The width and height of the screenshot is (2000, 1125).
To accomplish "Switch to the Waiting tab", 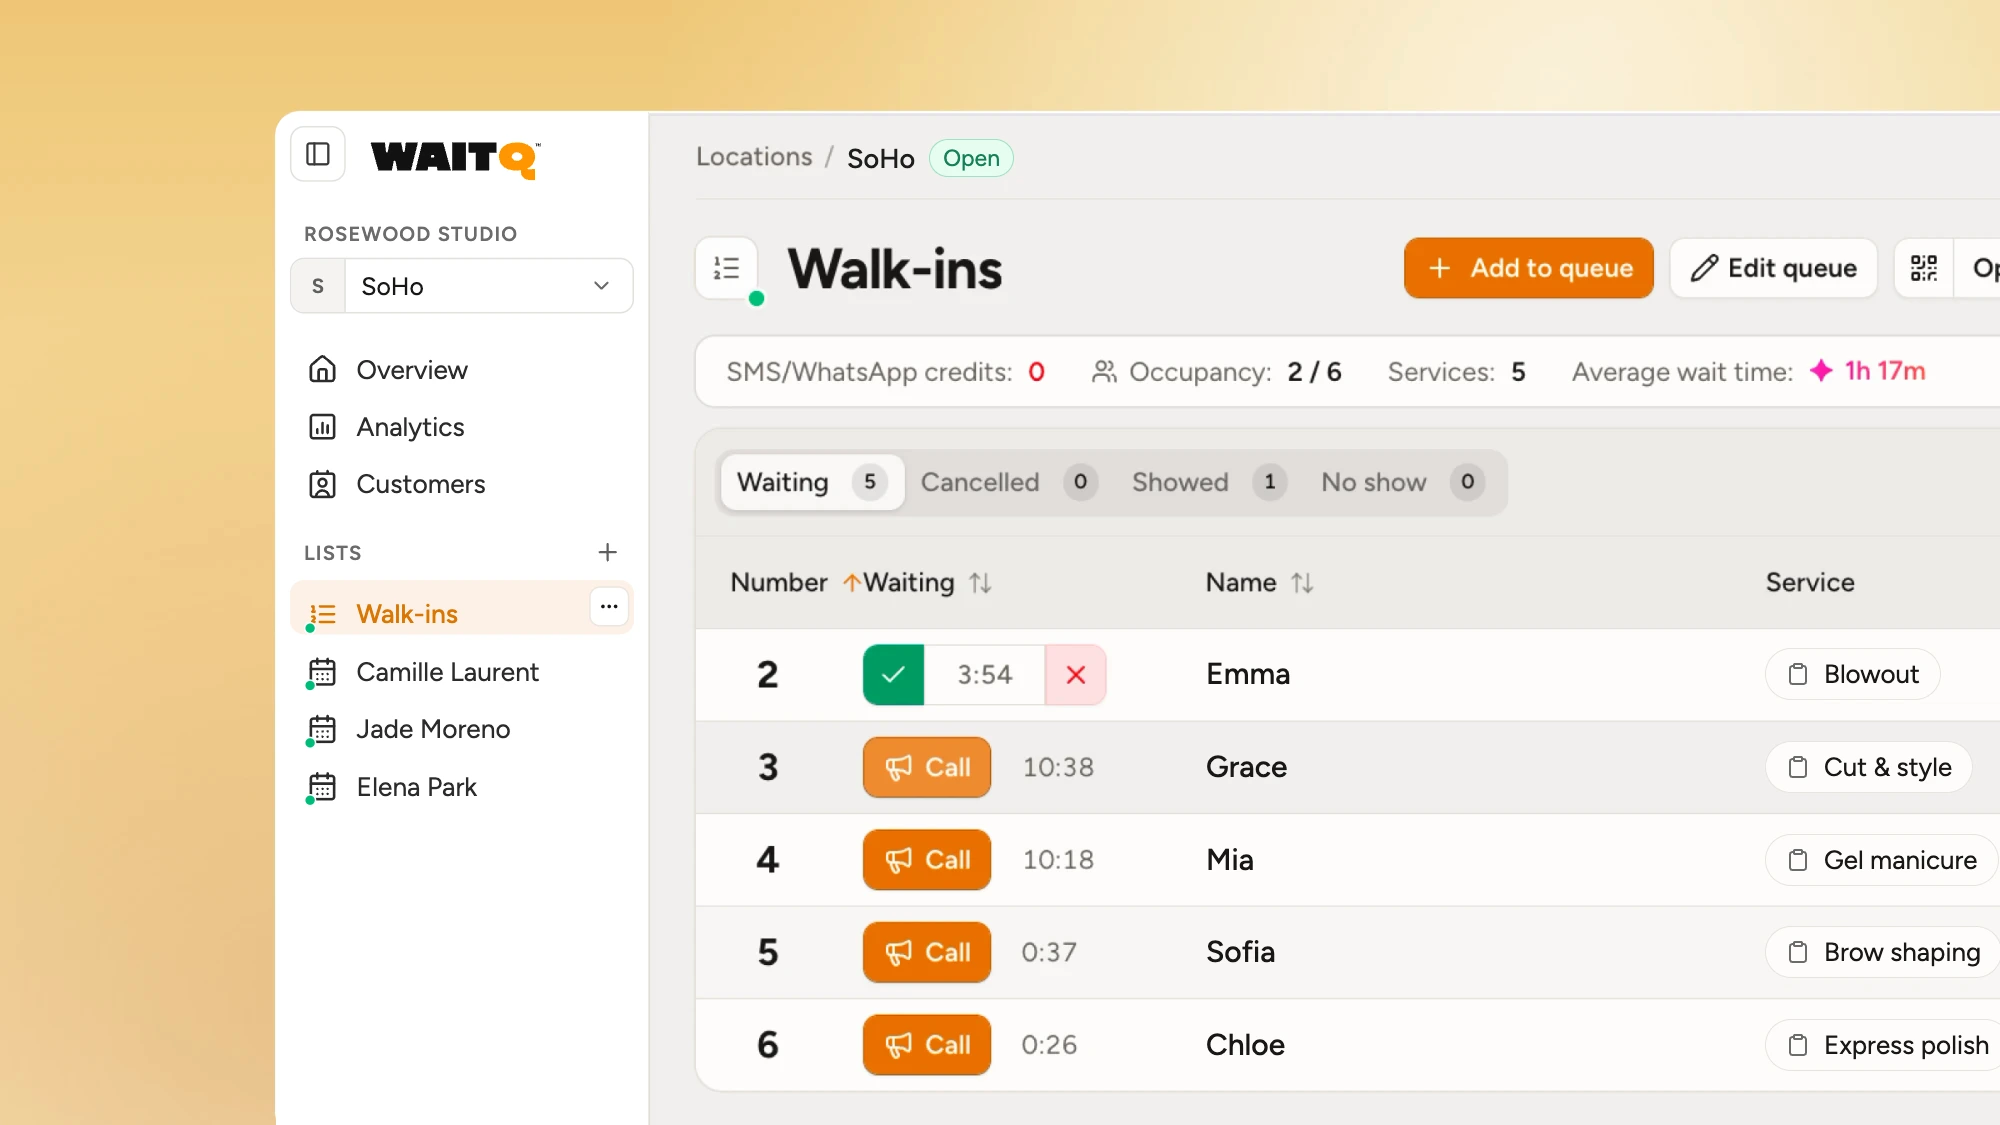I will [812, 482].
